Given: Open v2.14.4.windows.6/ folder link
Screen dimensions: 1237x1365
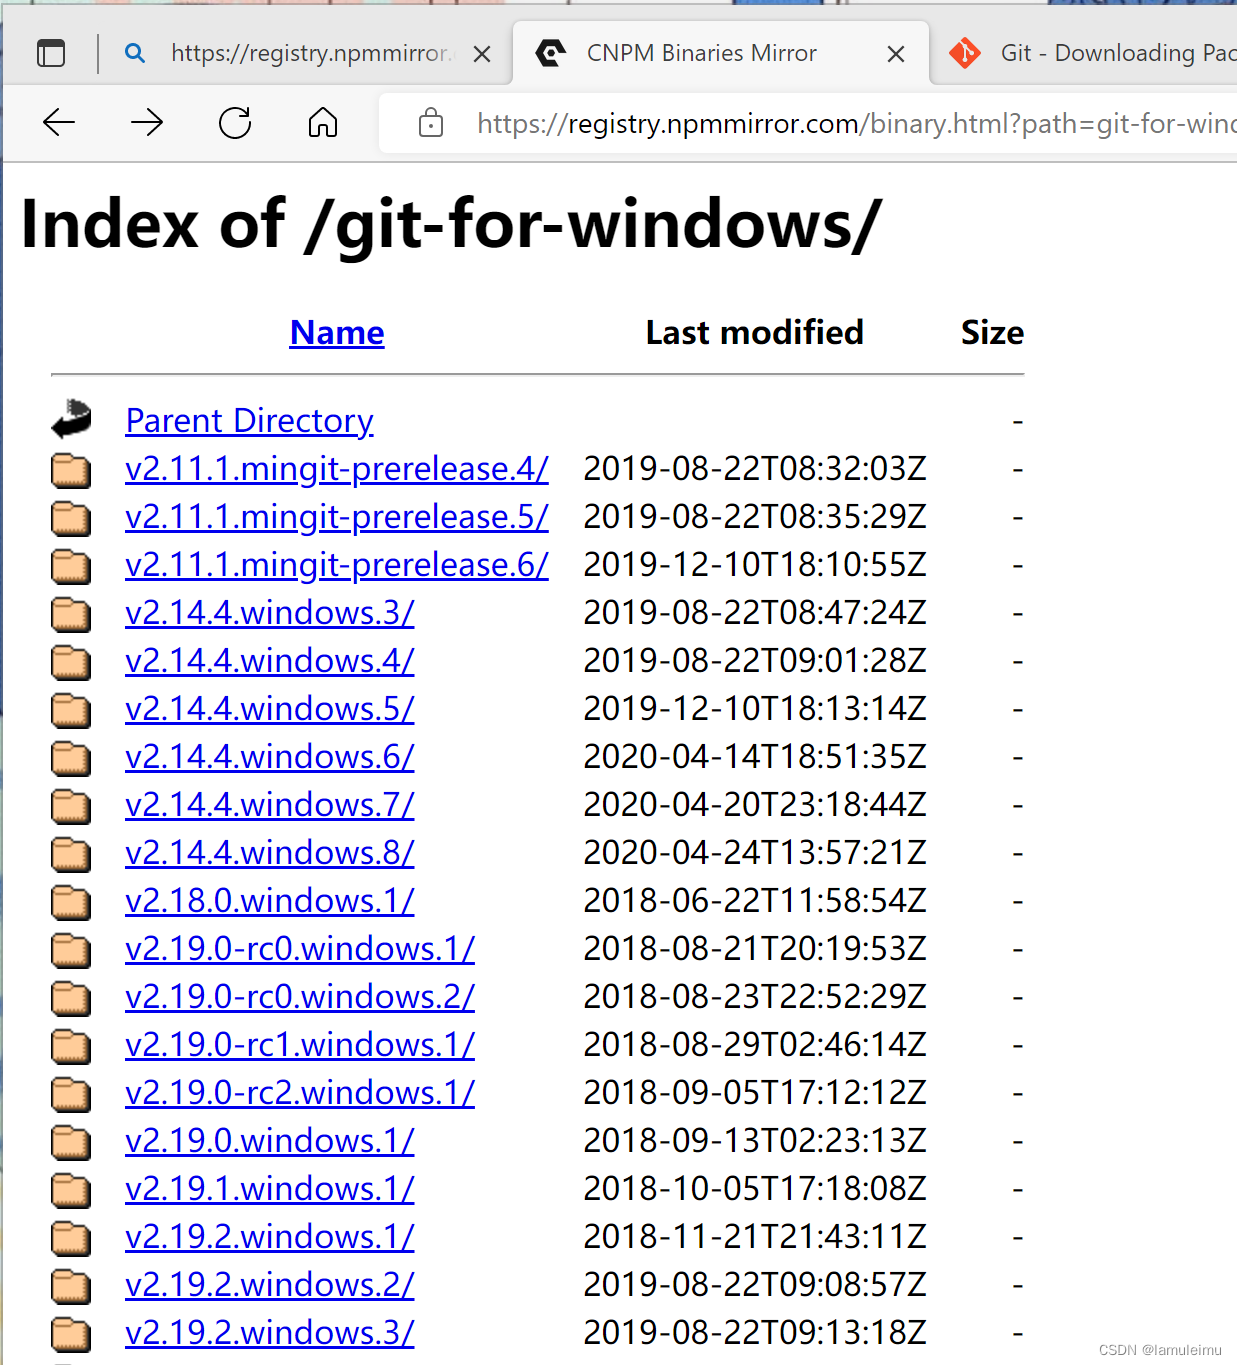Looking at the screenshot, I should 270,757.
